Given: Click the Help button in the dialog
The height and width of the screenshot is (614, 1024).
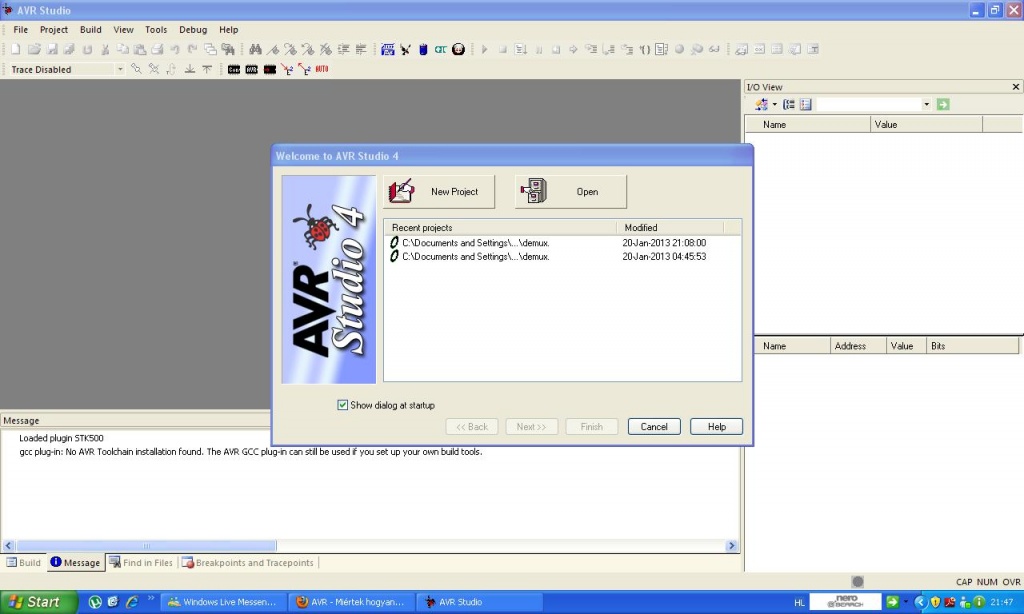Looking at the screenshot, I should tap(716, 427).
